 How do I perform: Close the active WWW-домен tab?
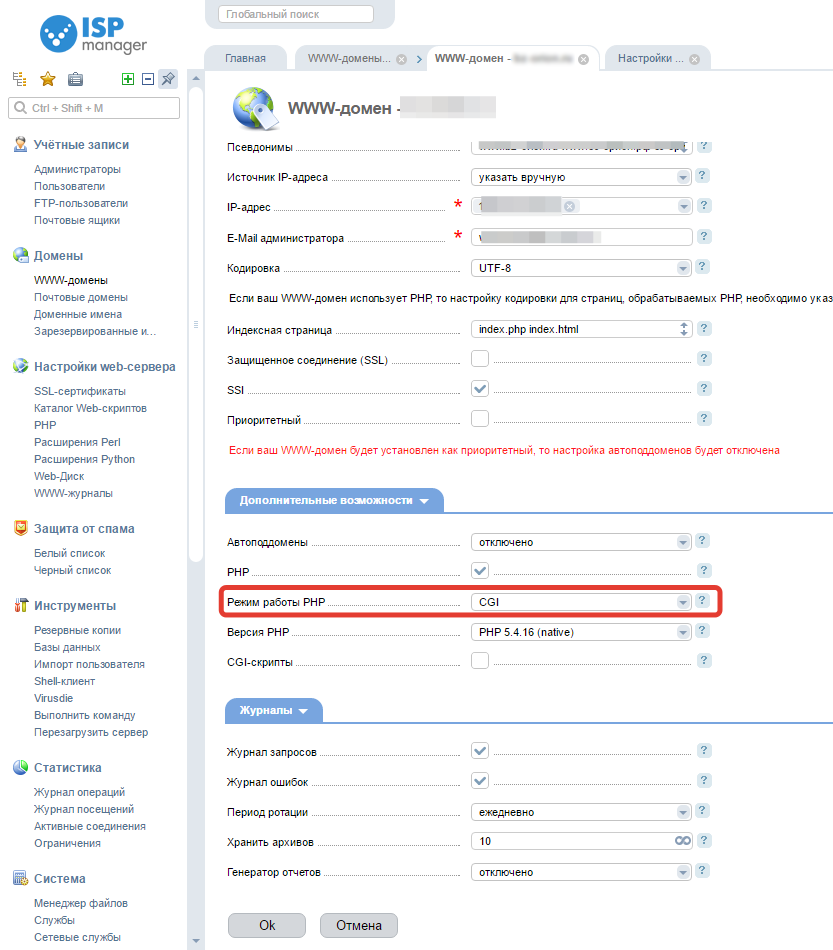(583, 59)
